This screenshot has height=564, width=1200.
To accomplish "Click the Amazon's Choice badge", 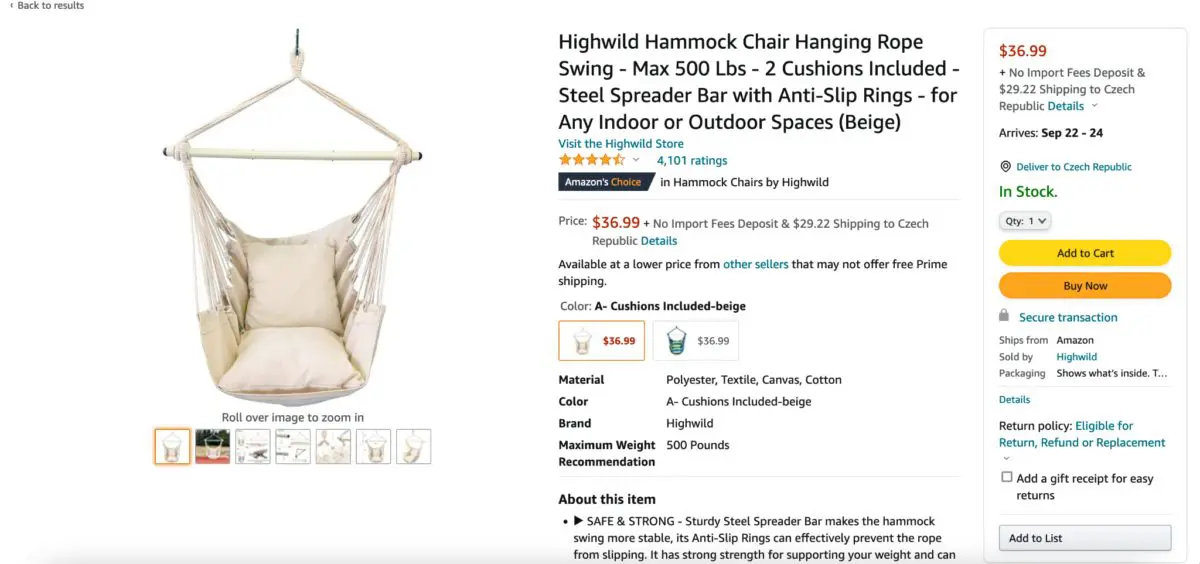I will (604, 182).
